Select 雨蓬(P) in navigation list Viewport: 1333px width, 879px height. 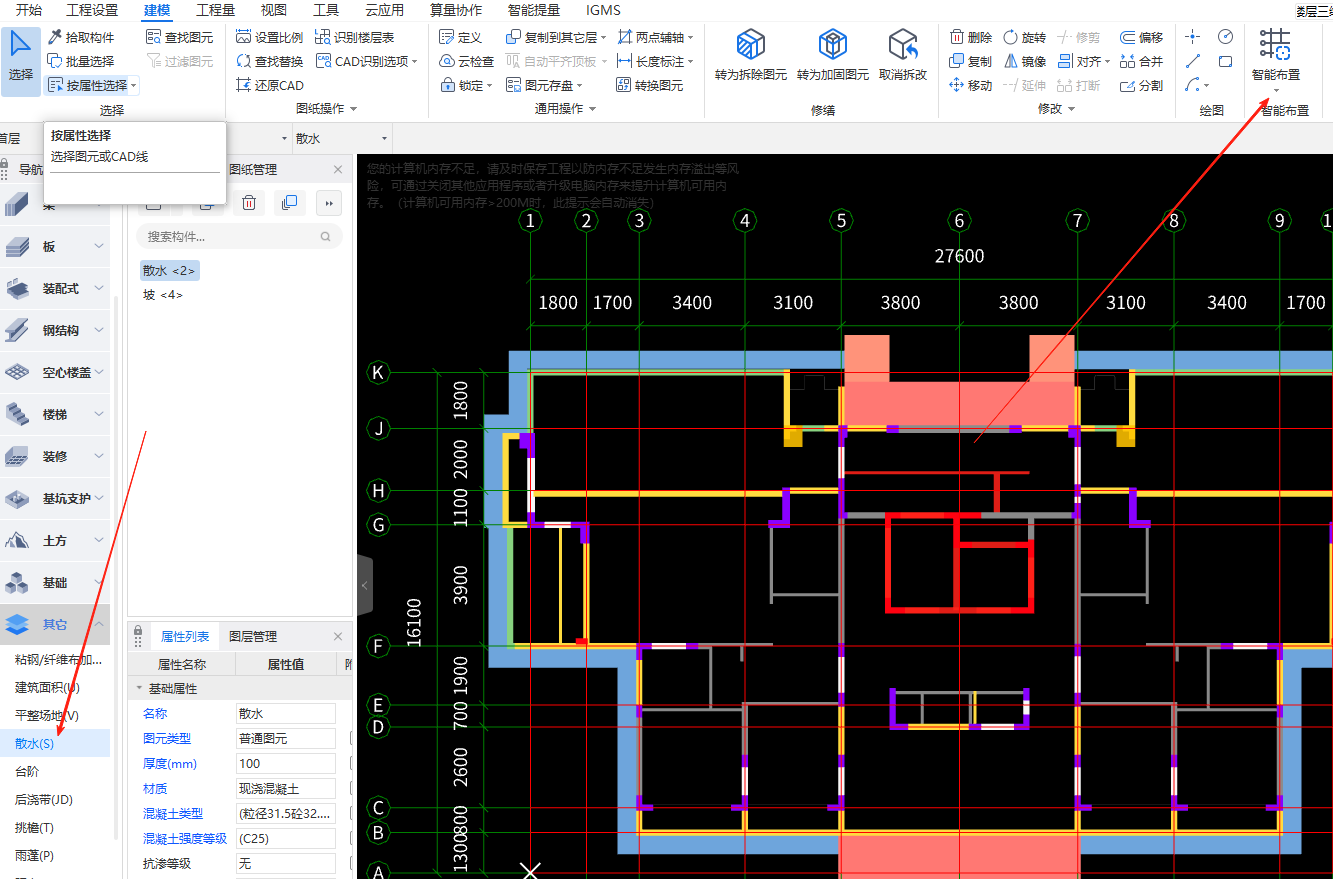(x=34, y=855)
